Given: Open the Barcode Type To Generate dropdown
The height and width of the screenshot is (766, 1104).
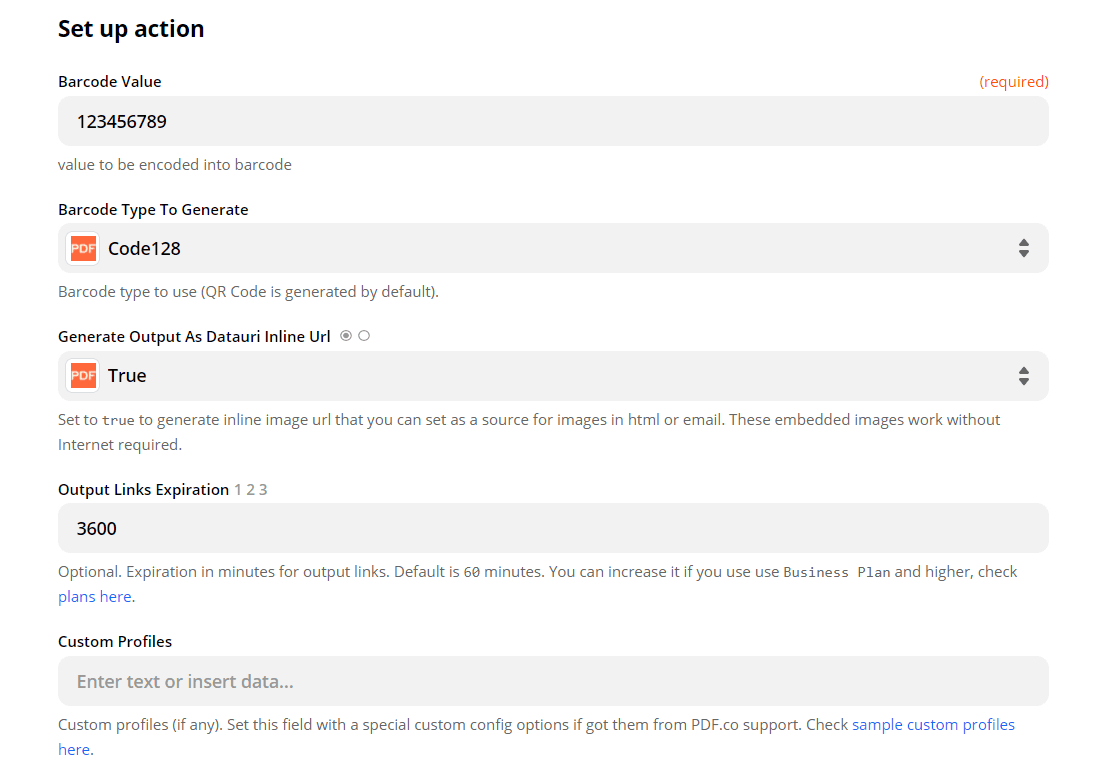Looking at the screenshot, I should tap(553, 248).
